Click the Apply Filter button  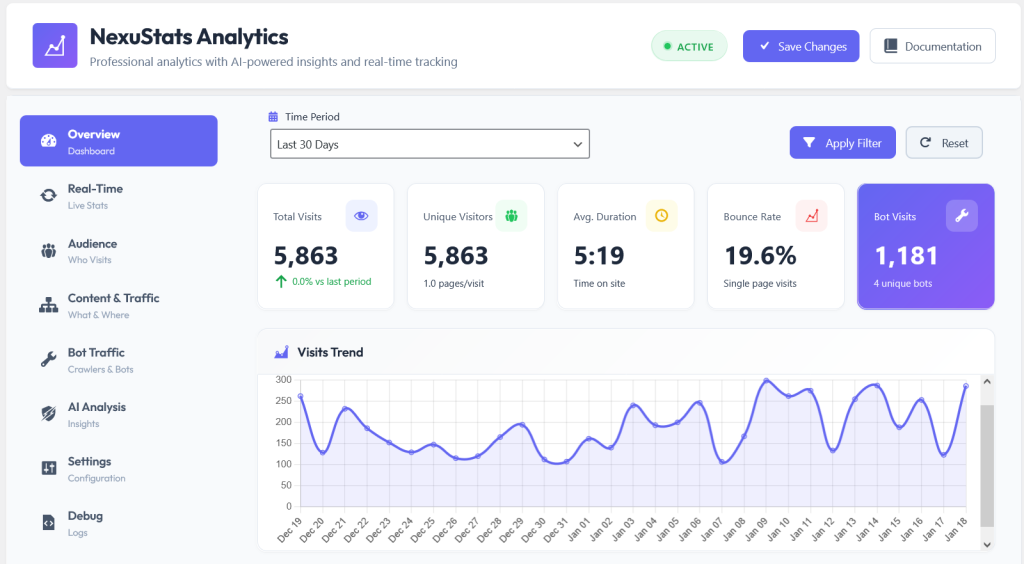click(x=842, y=143)
